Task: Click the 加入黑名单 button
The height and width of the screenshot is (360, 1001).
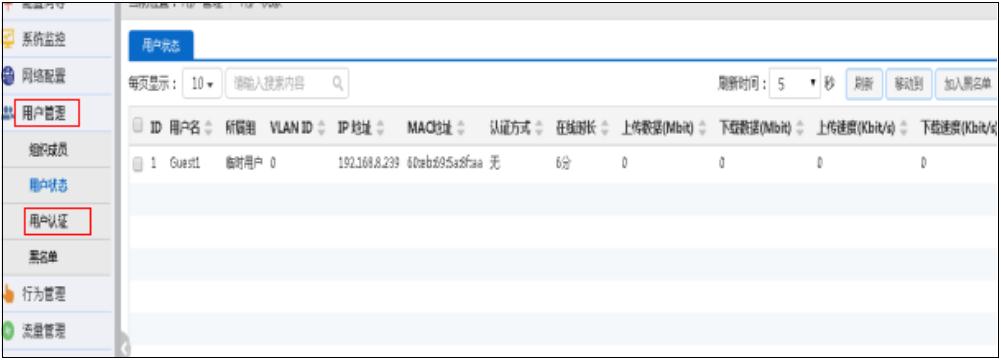Action: tap(966, 84)
